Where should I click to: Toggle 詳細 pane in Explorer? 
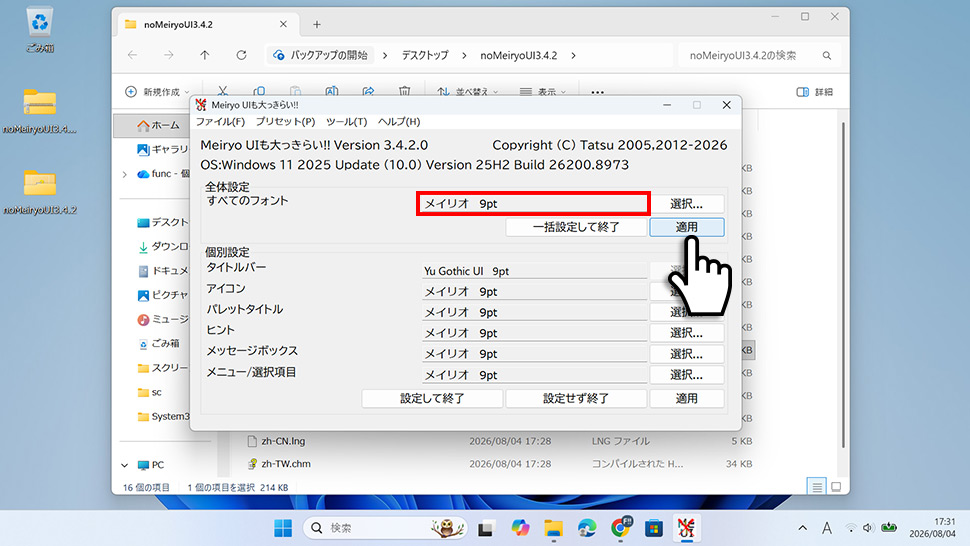point(815,92)
